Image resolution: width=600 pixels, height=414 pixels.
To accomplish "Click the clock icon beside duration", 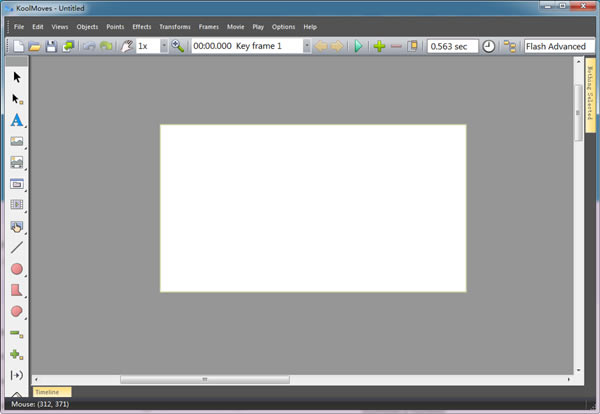I will 488,47.
